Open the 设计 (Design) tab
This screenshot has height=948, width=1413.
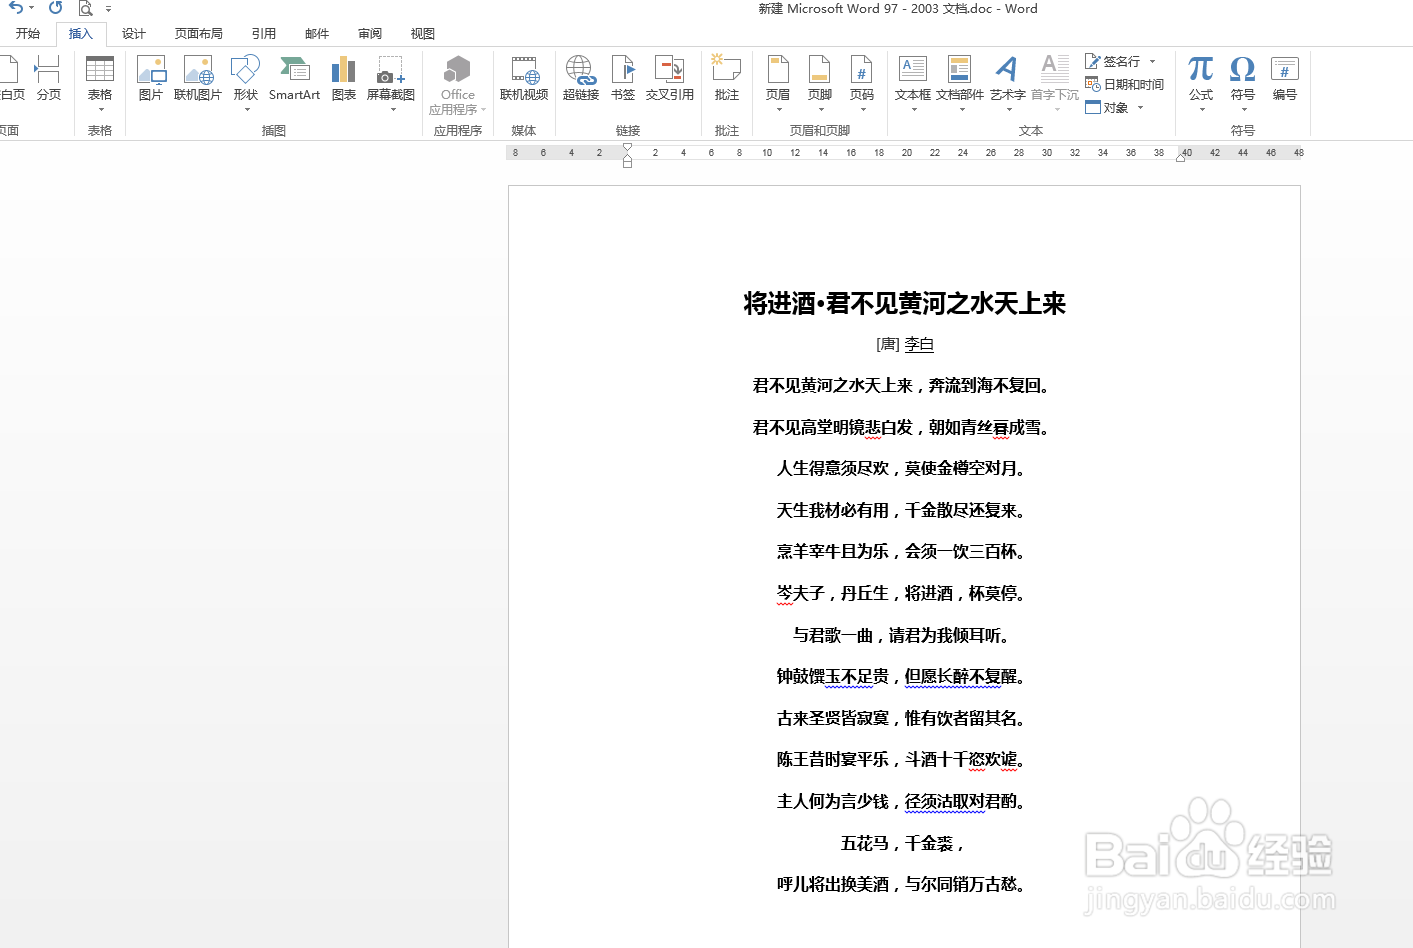134,34
